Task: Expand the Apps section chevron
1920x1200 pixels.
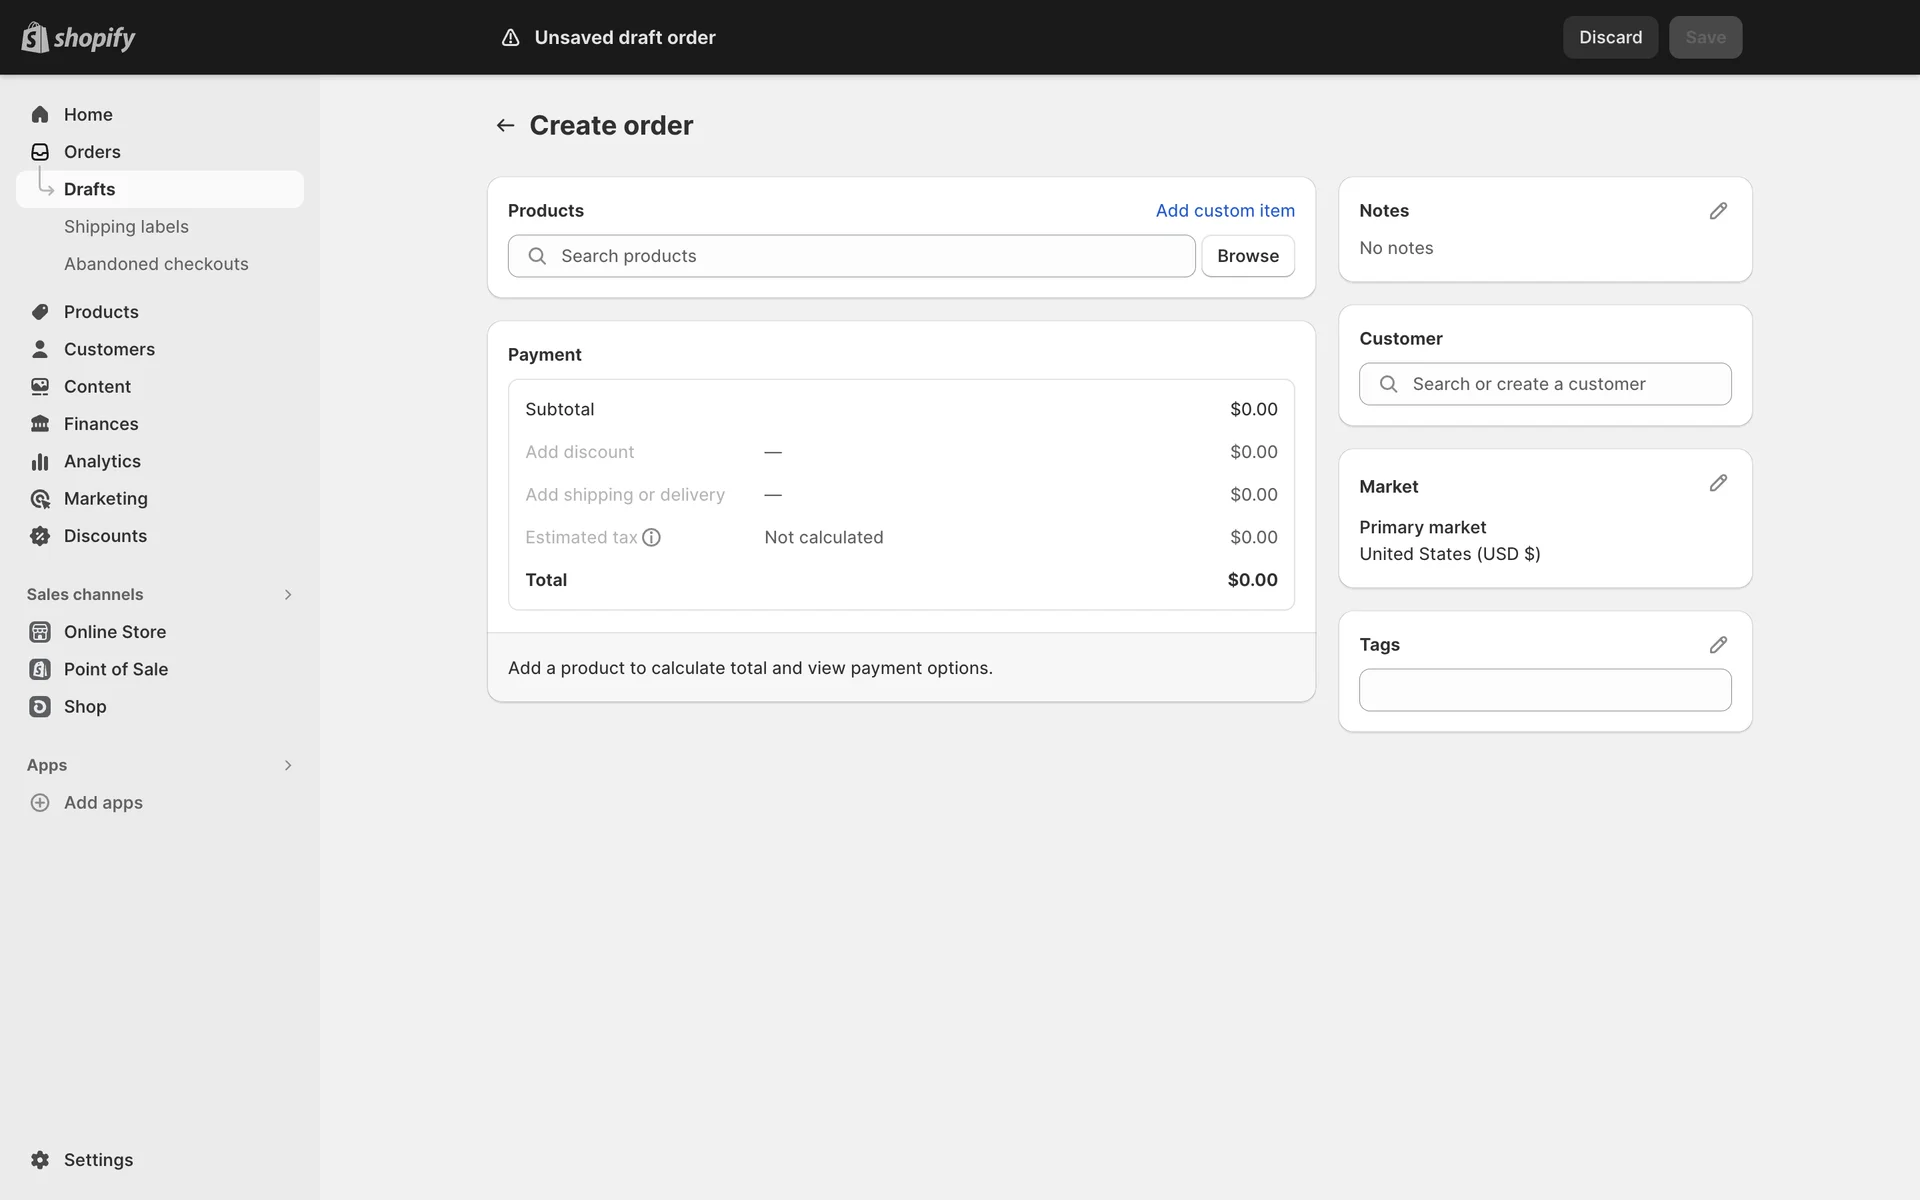Action: click(x=288, y=765)
